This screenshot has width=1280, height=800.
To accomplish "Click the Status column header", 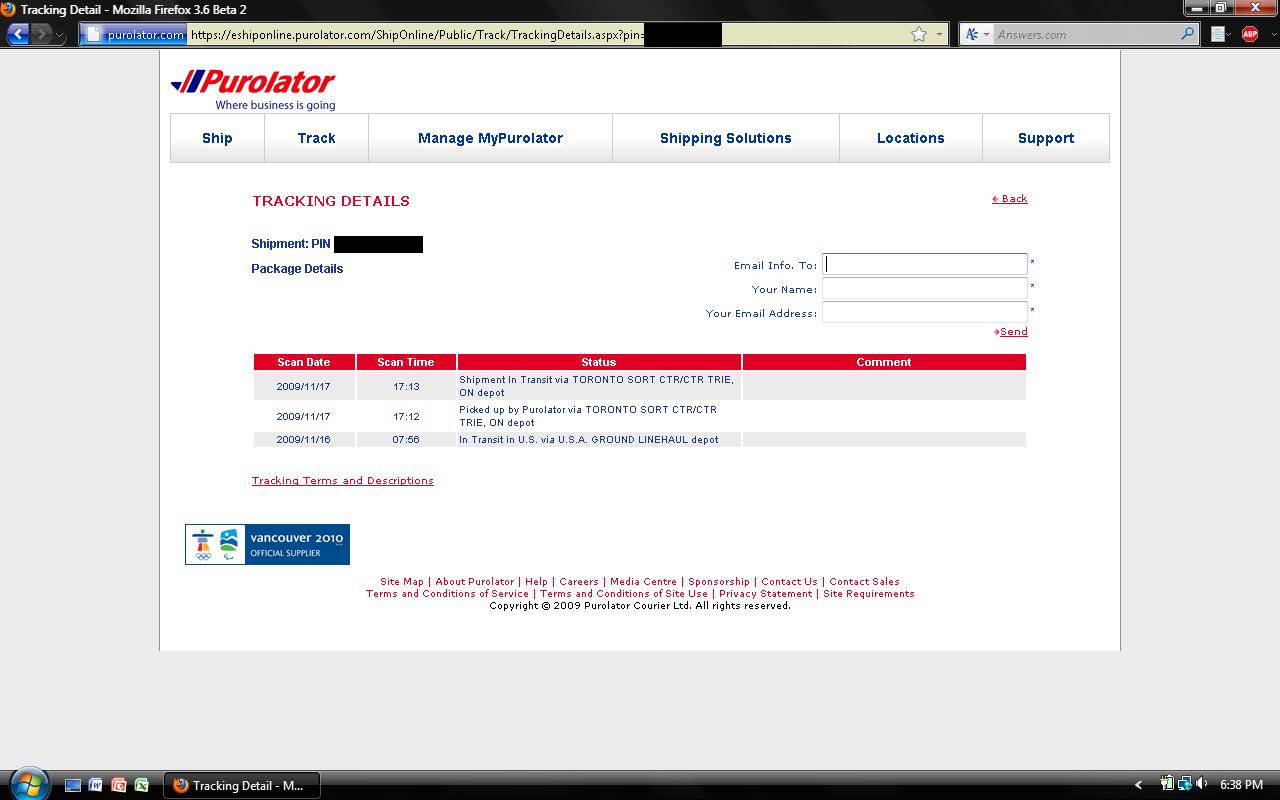I will pos(599,362).
